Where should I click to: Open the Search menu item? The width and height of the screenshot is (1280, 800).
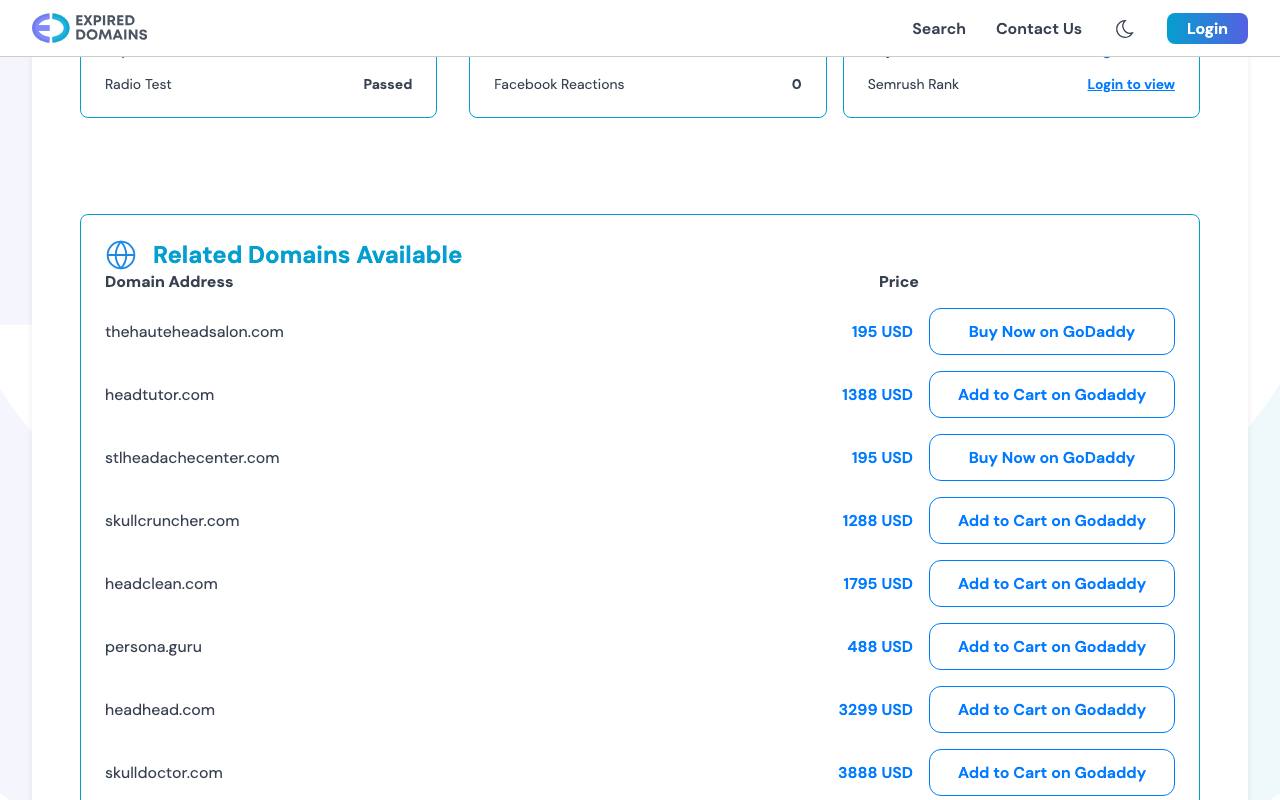point(938,28)
